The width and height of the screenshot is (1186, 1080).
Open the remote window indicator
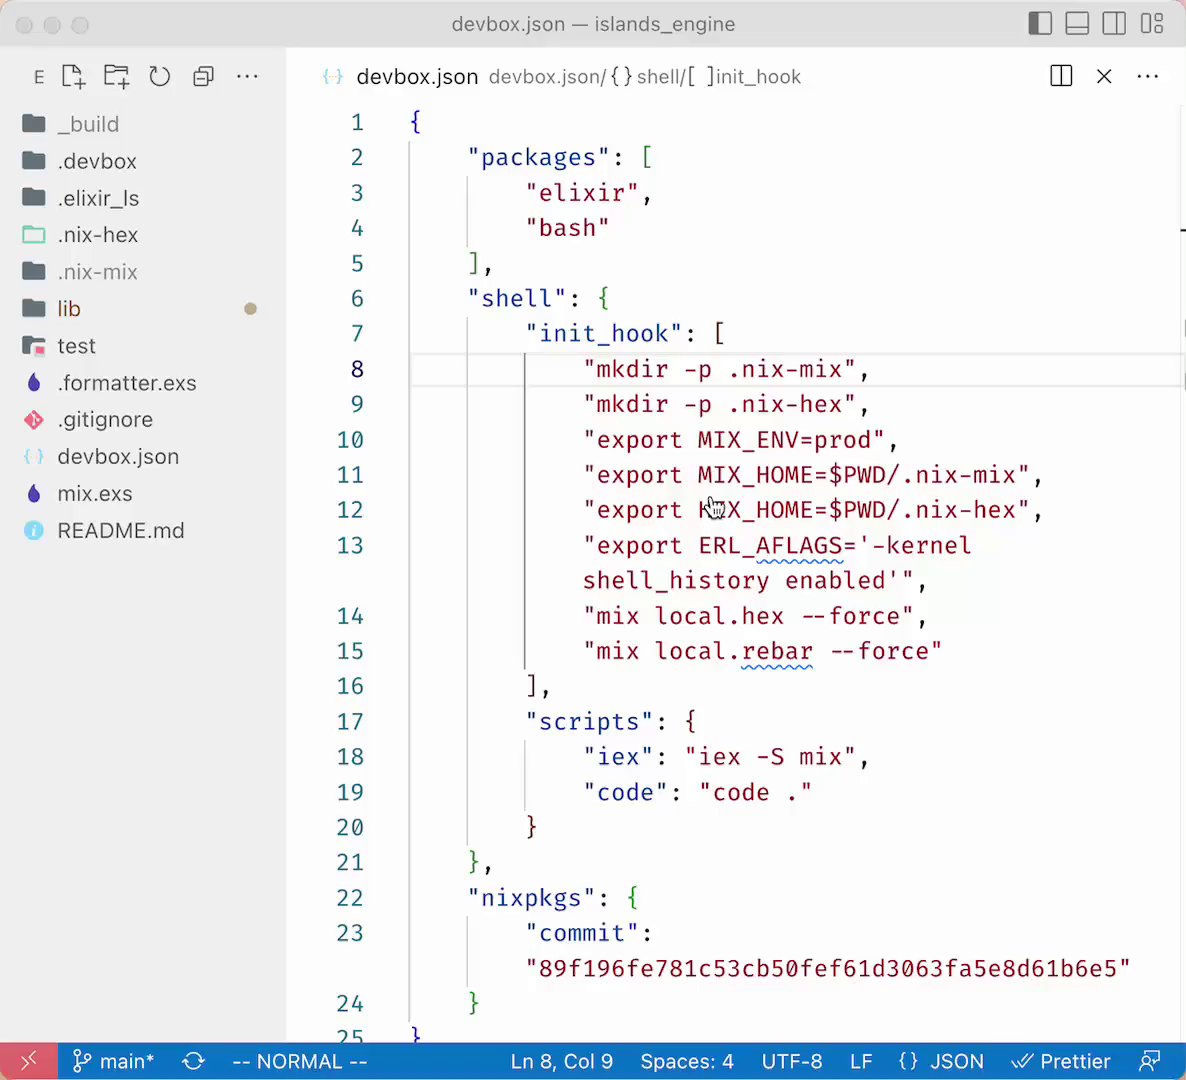click(x=29, y=1061)
